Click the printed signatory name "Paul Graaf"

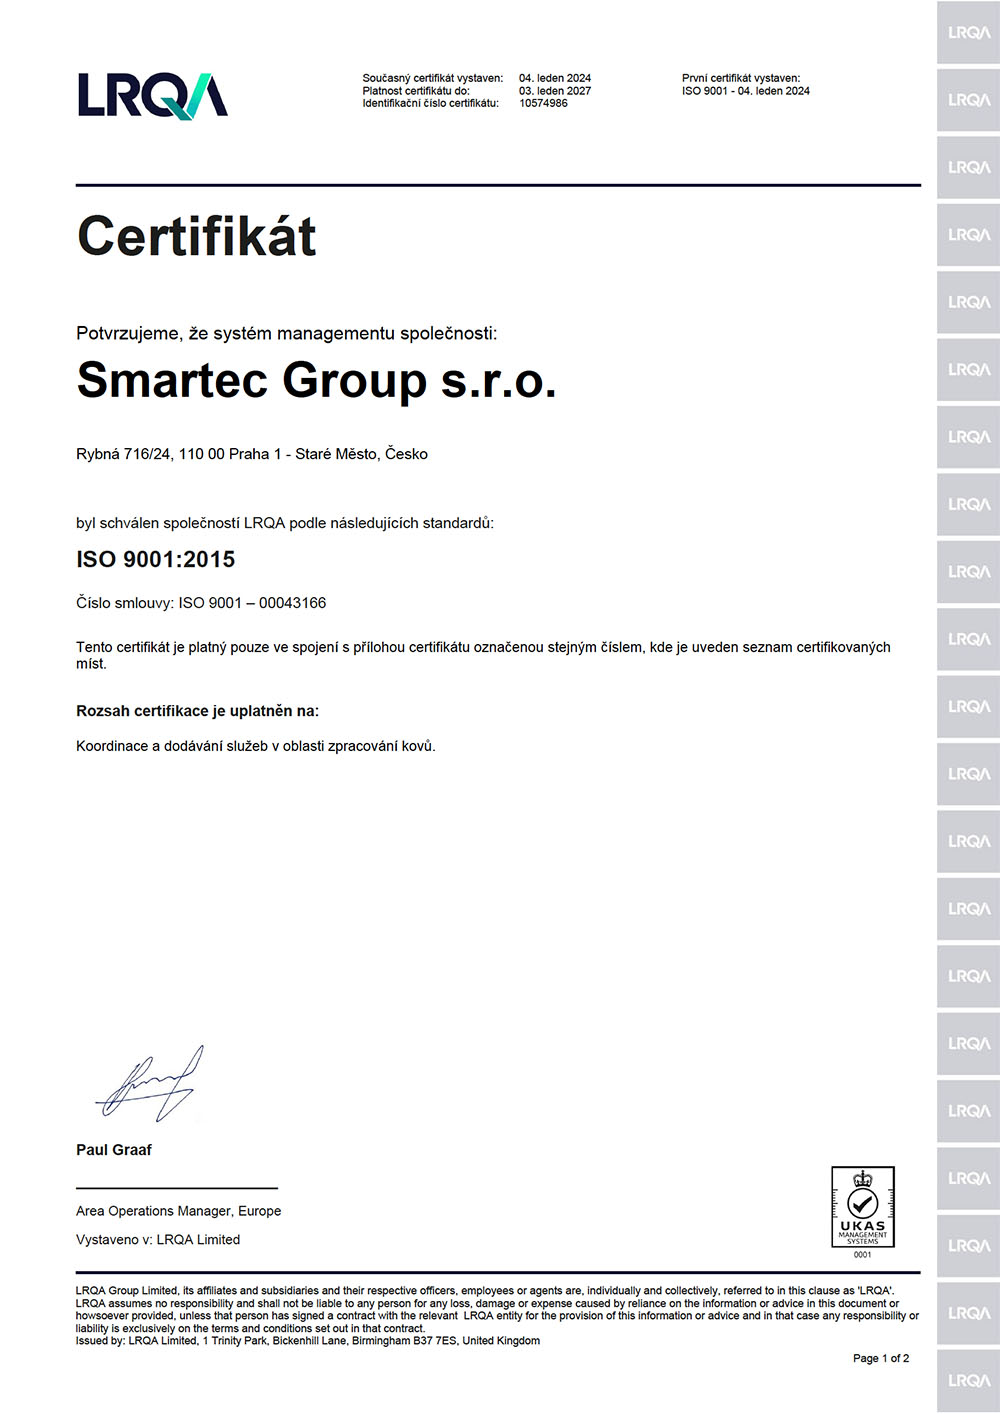tap(114, 1150)
